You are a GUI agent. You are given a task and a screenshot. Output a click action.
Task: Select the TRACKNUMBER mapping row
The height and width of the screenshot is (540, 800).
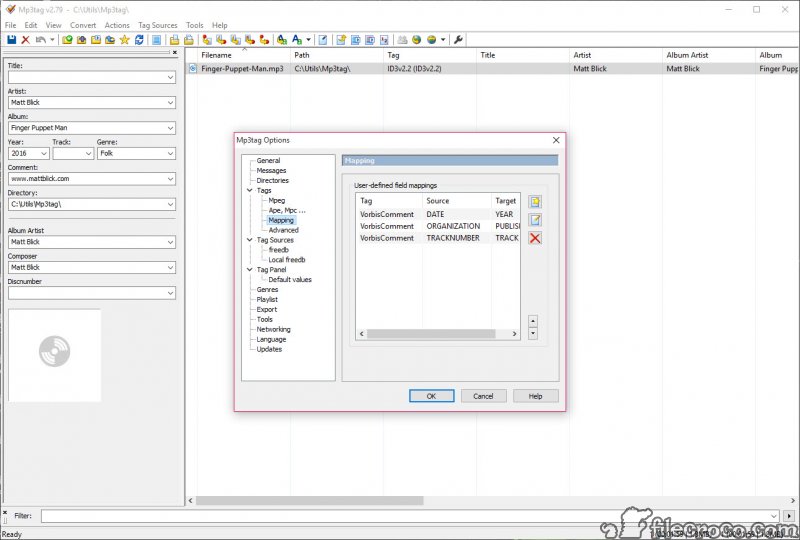click(439, 238)
